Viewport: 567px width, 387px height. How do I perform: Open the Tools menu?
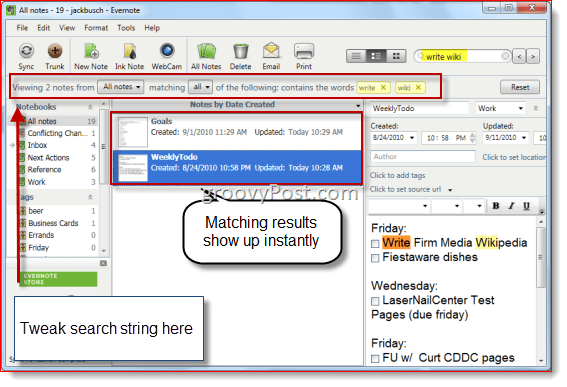tap(126, 28)
